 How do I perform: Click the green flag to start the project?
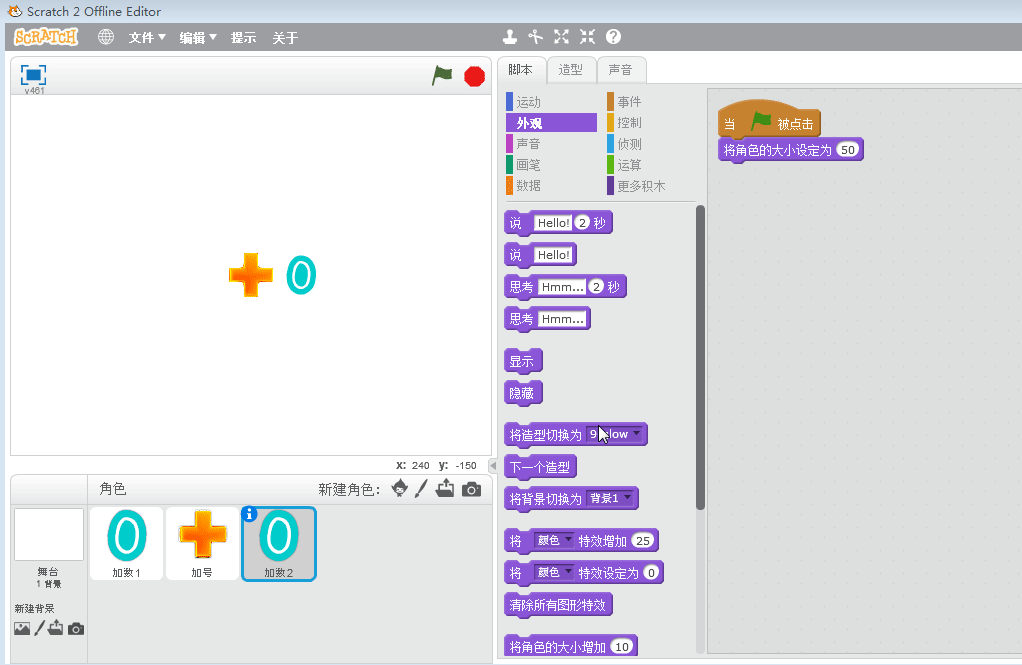click(442, 76)
